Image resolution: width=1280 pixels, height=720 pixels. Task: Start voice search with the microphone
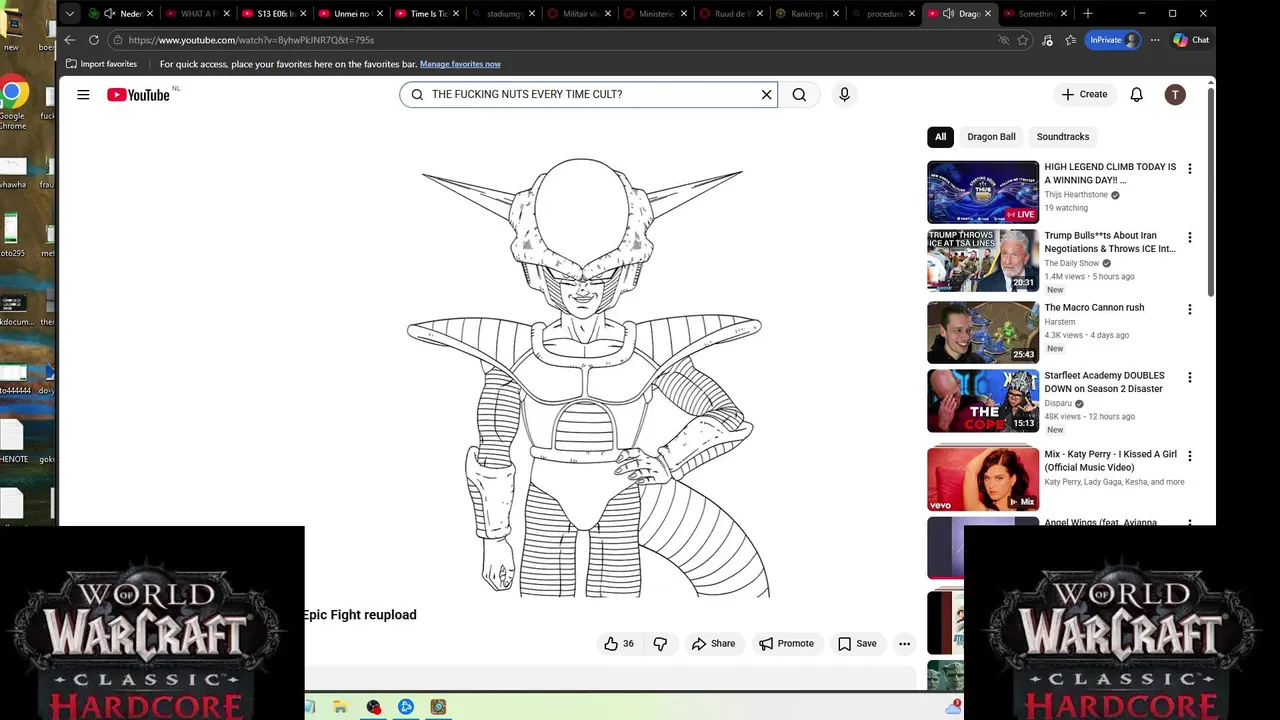click(x=844, y=95)
